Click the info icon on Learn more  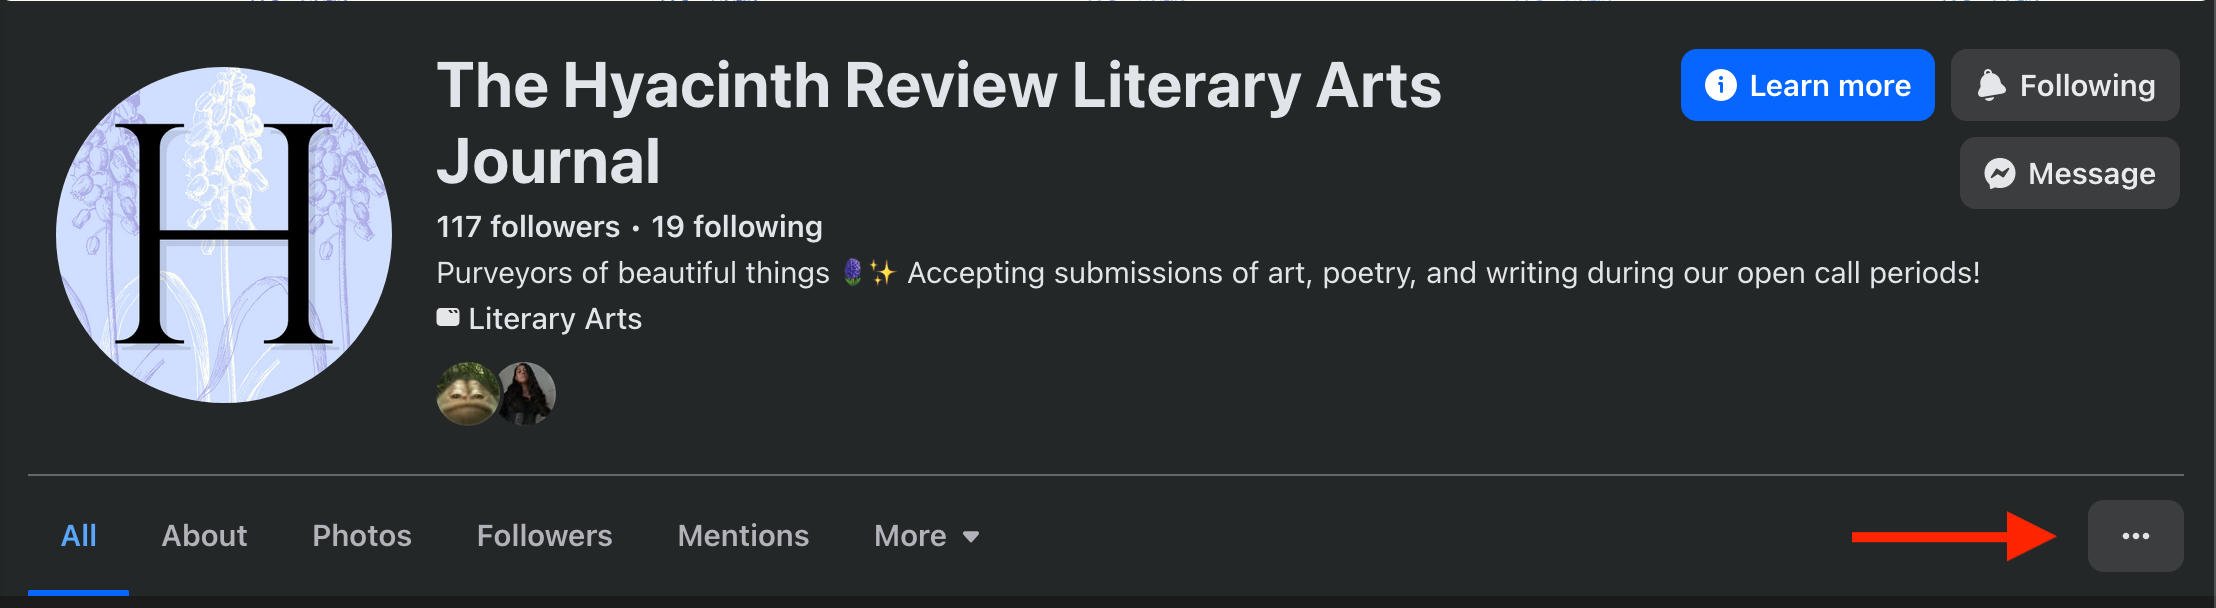tap(1720, 85)
